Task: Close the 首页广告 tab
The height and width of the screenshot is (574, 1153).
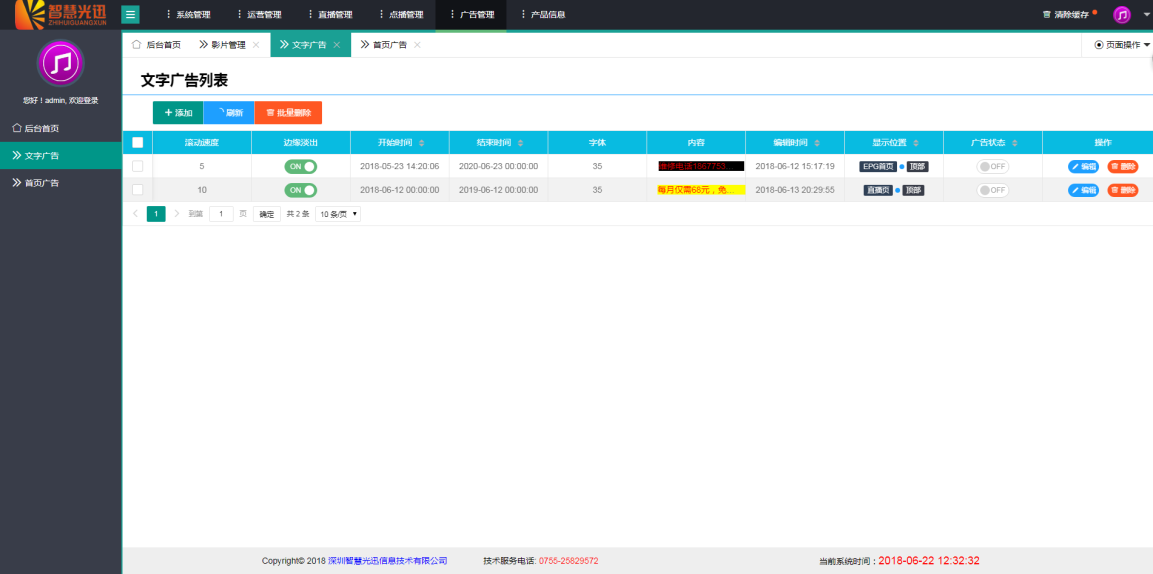Action: coord(417,45)
